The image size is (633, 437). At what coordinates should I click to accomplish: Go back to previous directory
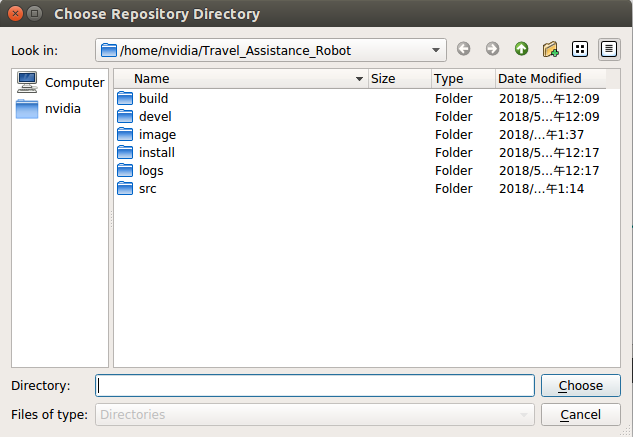464,49
